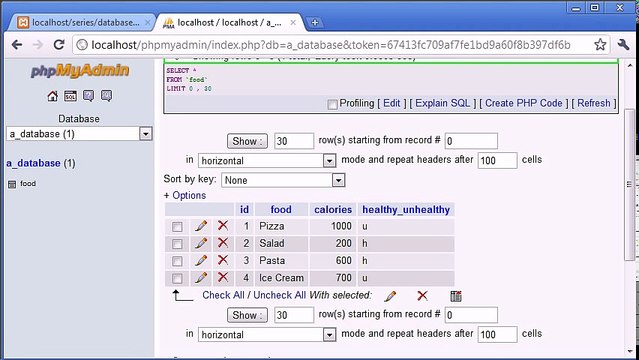Delete selected rows red X icon
Screen dimensions: 639x360
point(423,296)
